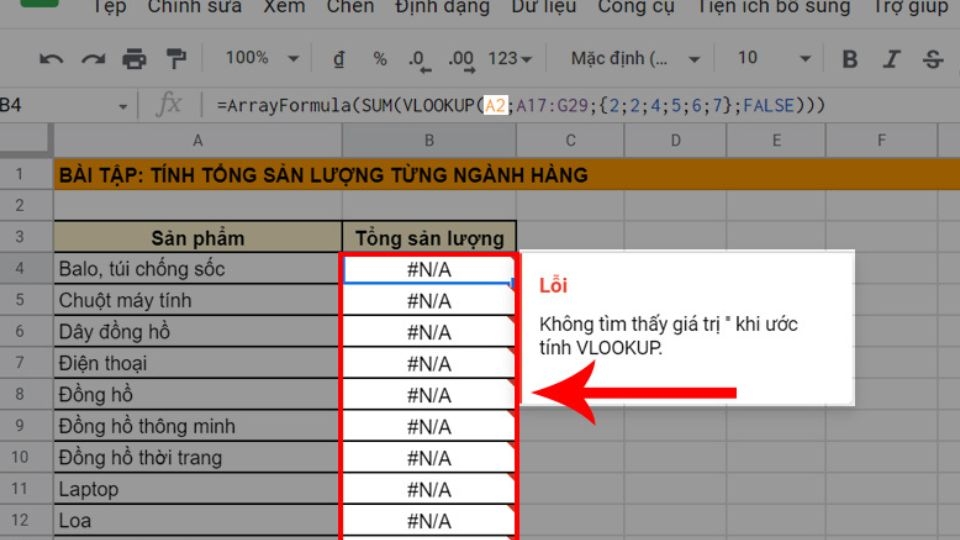The height and width of the screenshot is (540, 960).
Task: Click the Redo icon
Action: pos(93,59)
